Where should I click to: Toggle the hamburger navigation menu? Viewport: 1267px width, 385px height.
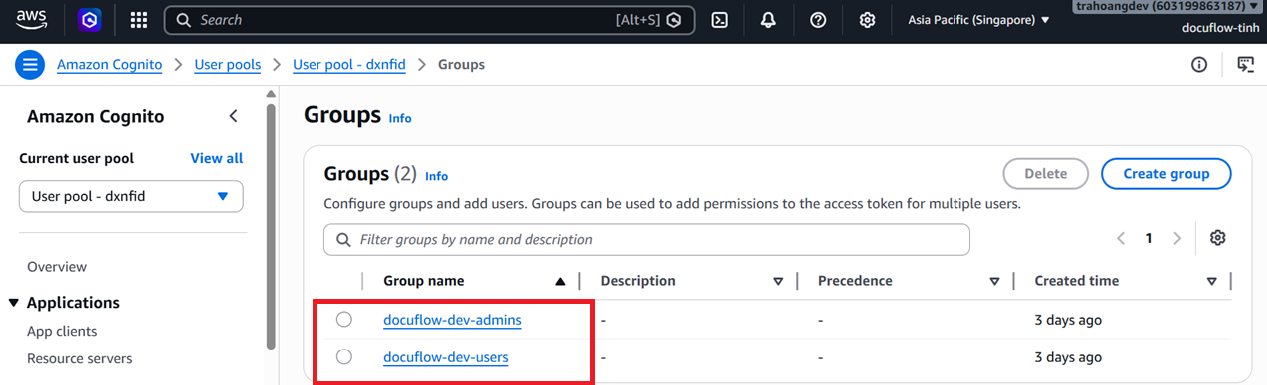(30, 65)
